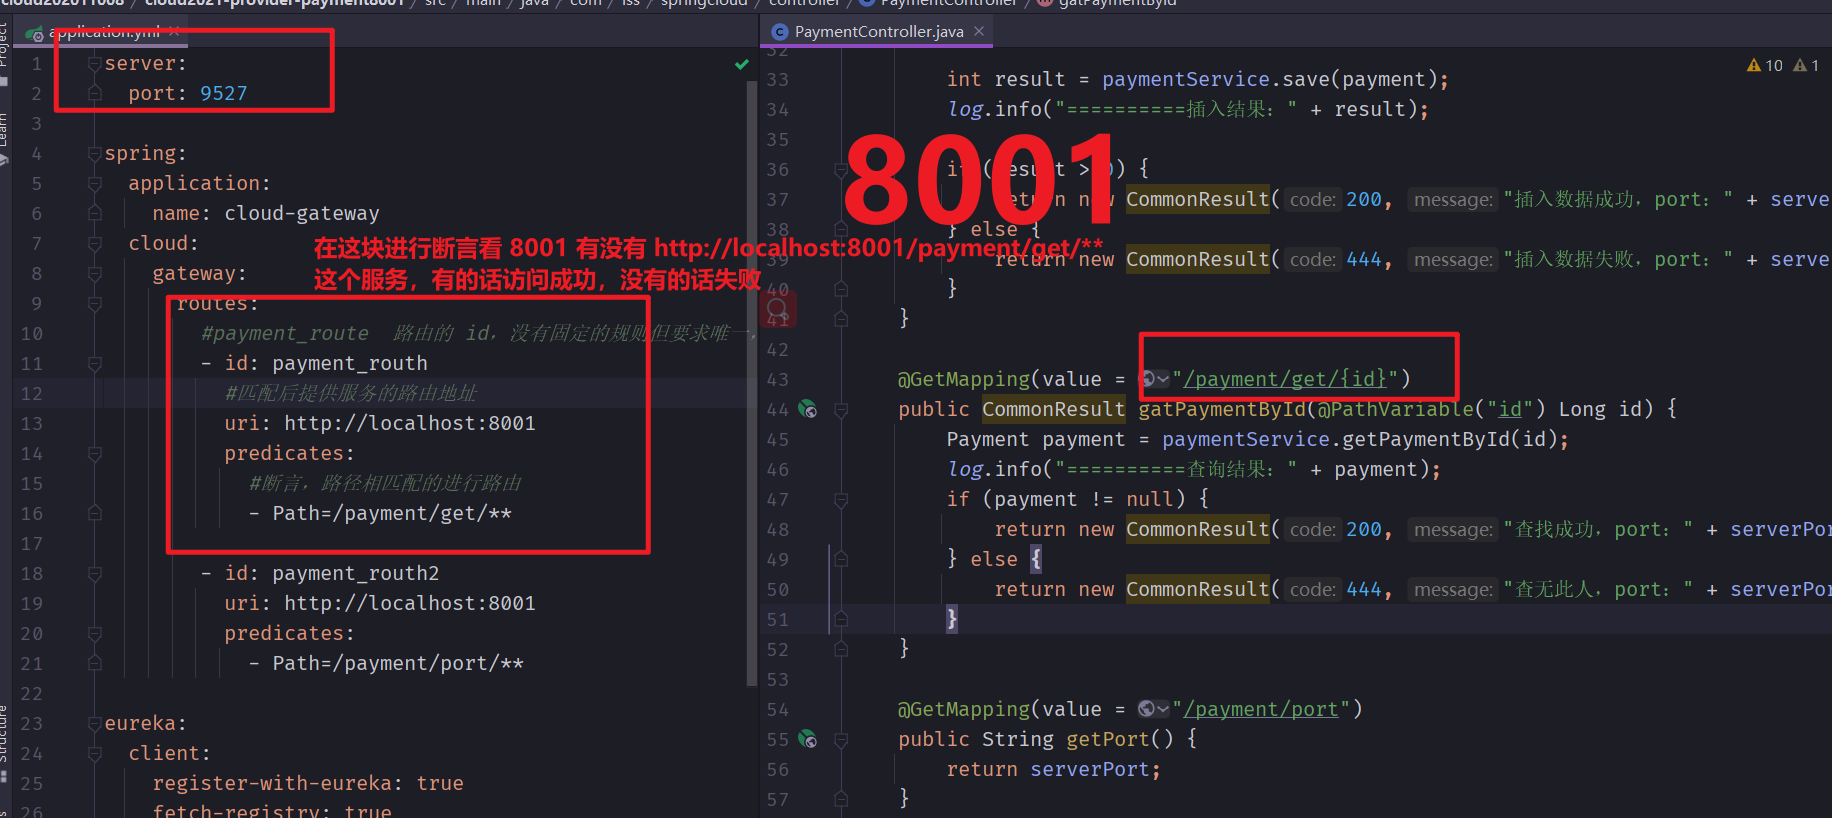
Task: Follow the "/payment/get/{id}" mapping link
Action: (1285, 379)
